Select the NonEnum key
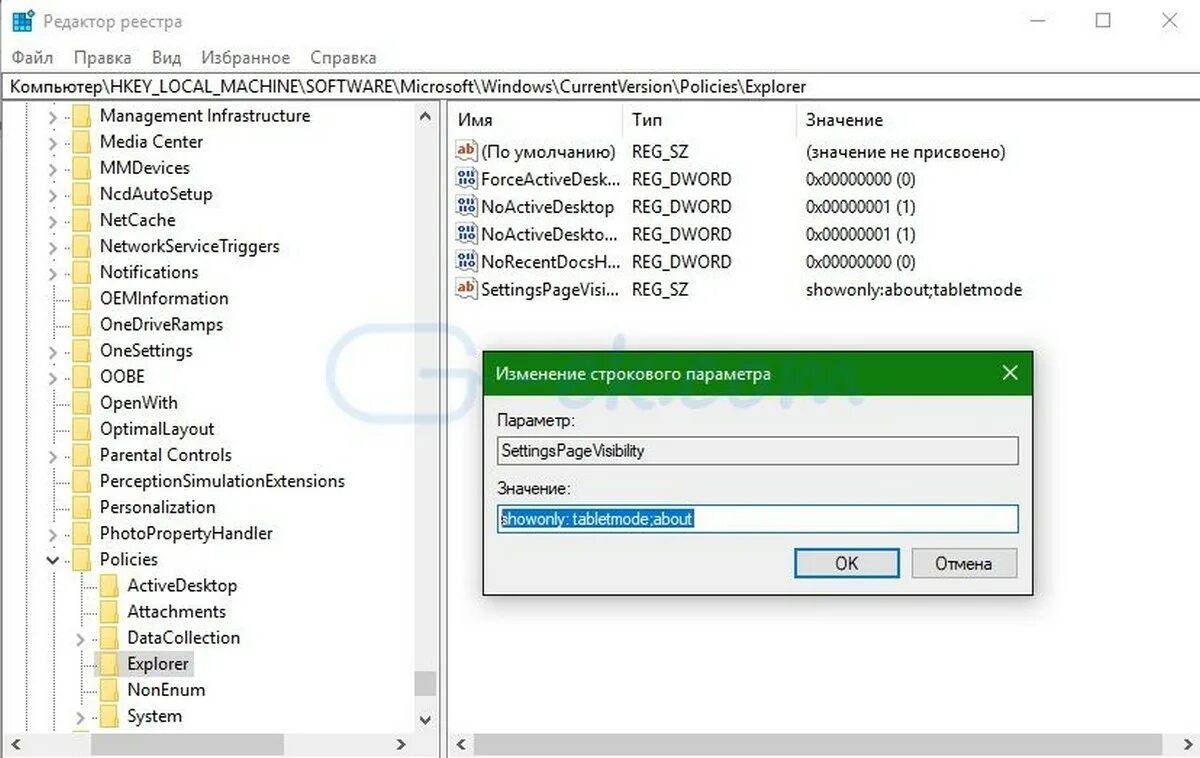1200x758 pixels. pyautogui.click(x=166, y=690)
